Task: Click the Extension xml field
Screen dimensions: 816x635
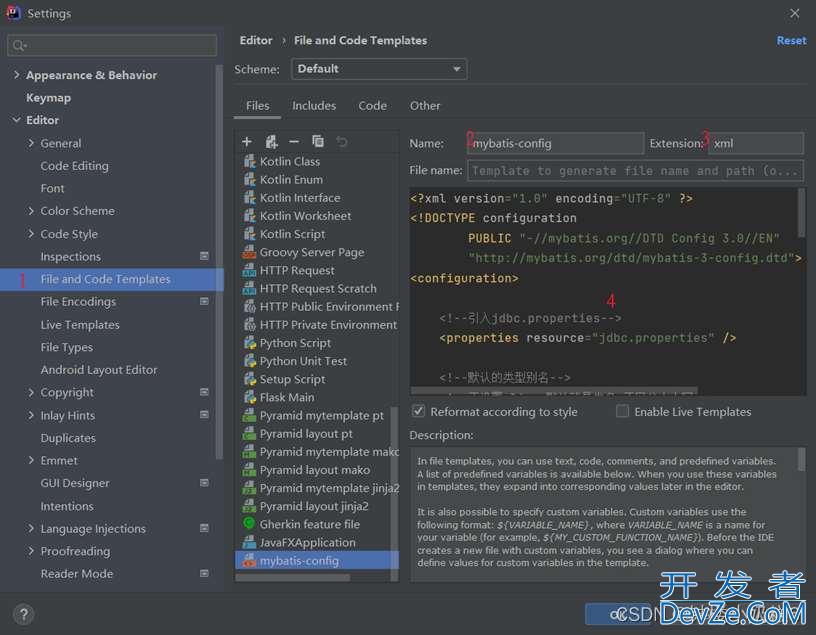Action: point(756,143)
